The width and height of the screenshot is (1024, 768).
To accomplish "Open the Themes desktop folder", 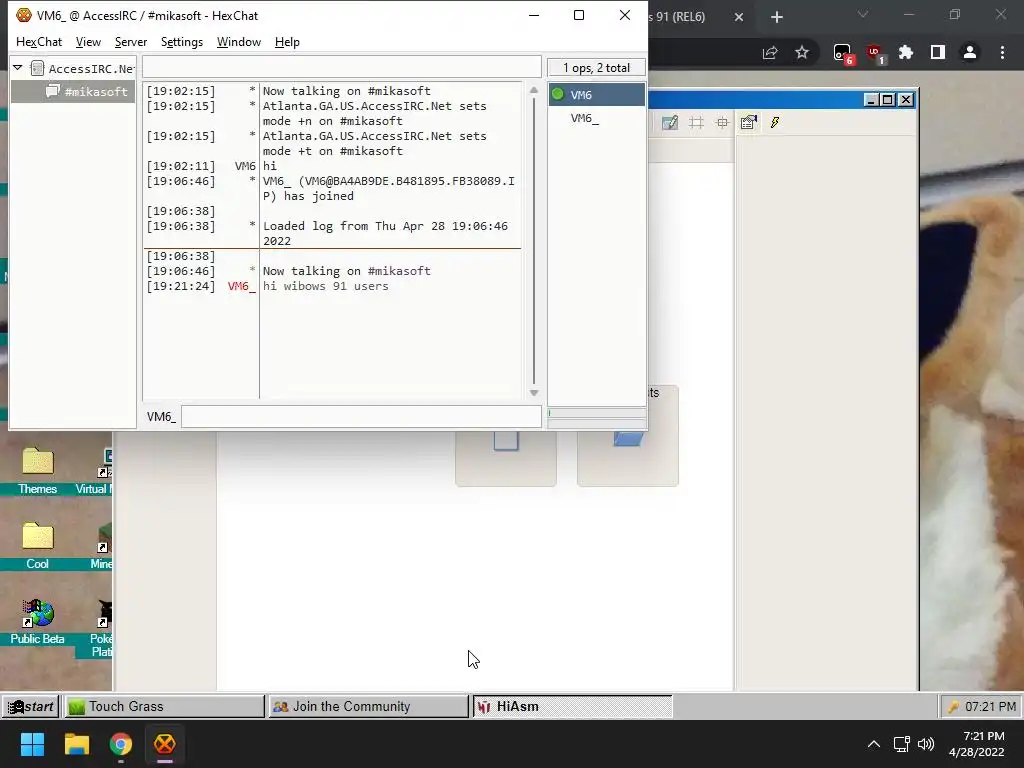I will pos(37,470).
